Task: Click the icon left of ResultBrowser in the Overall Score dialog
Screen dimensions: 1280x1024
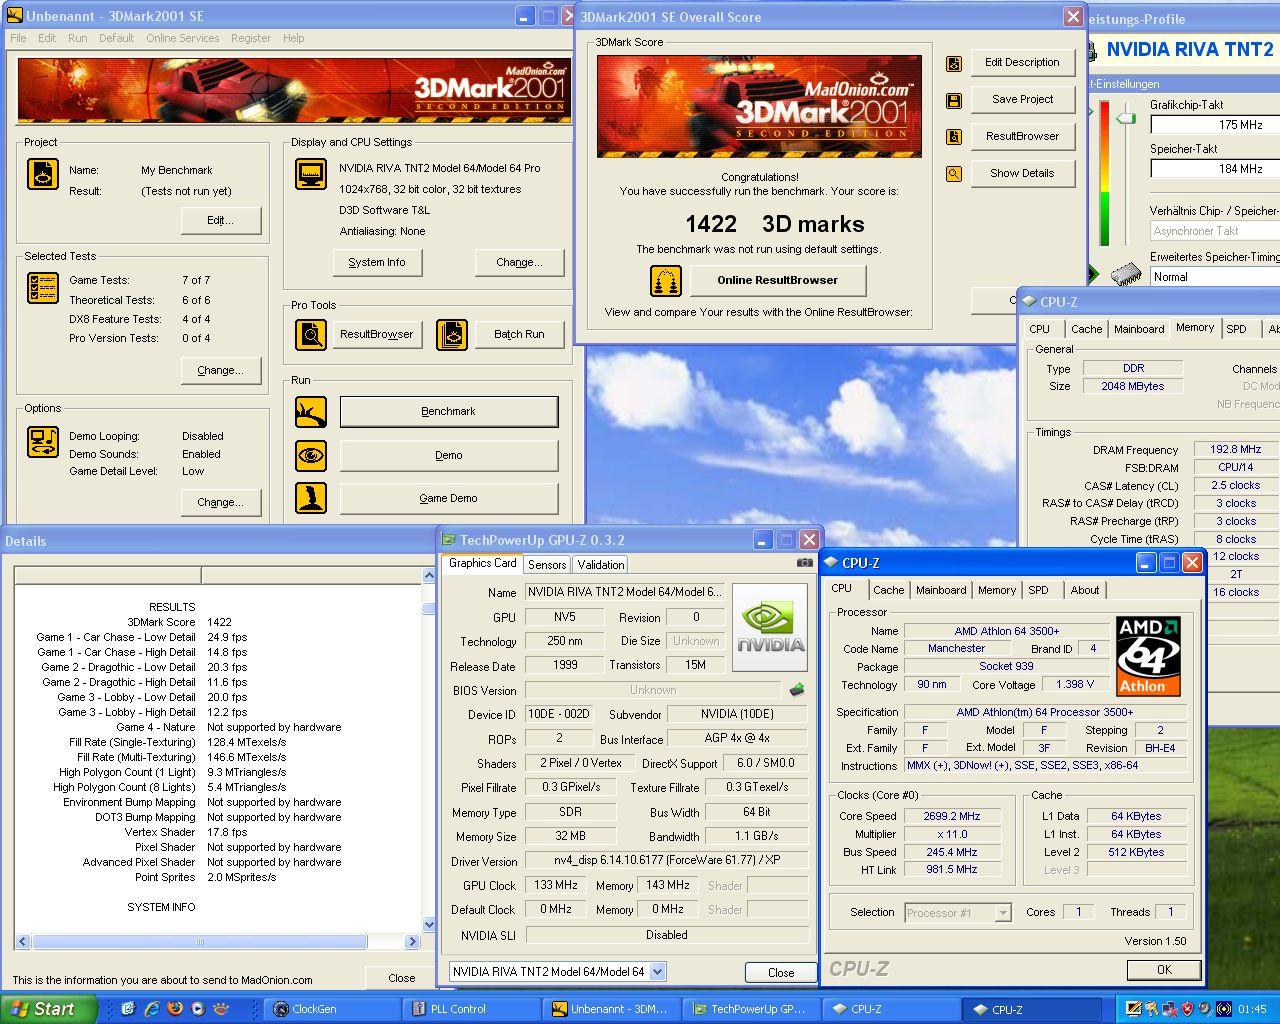Action: point(954,136)
